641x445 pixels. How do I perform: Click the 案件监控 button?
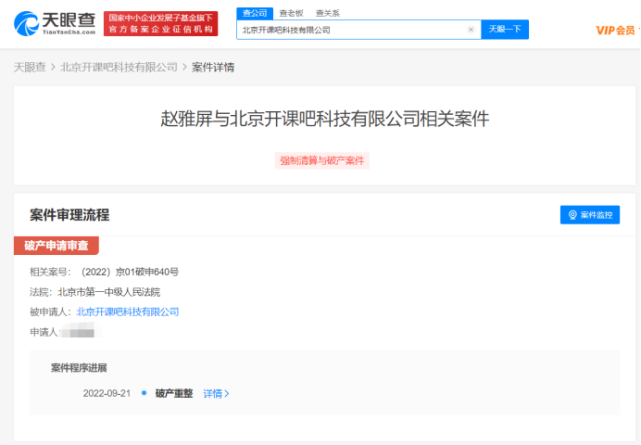click(590, 215)
